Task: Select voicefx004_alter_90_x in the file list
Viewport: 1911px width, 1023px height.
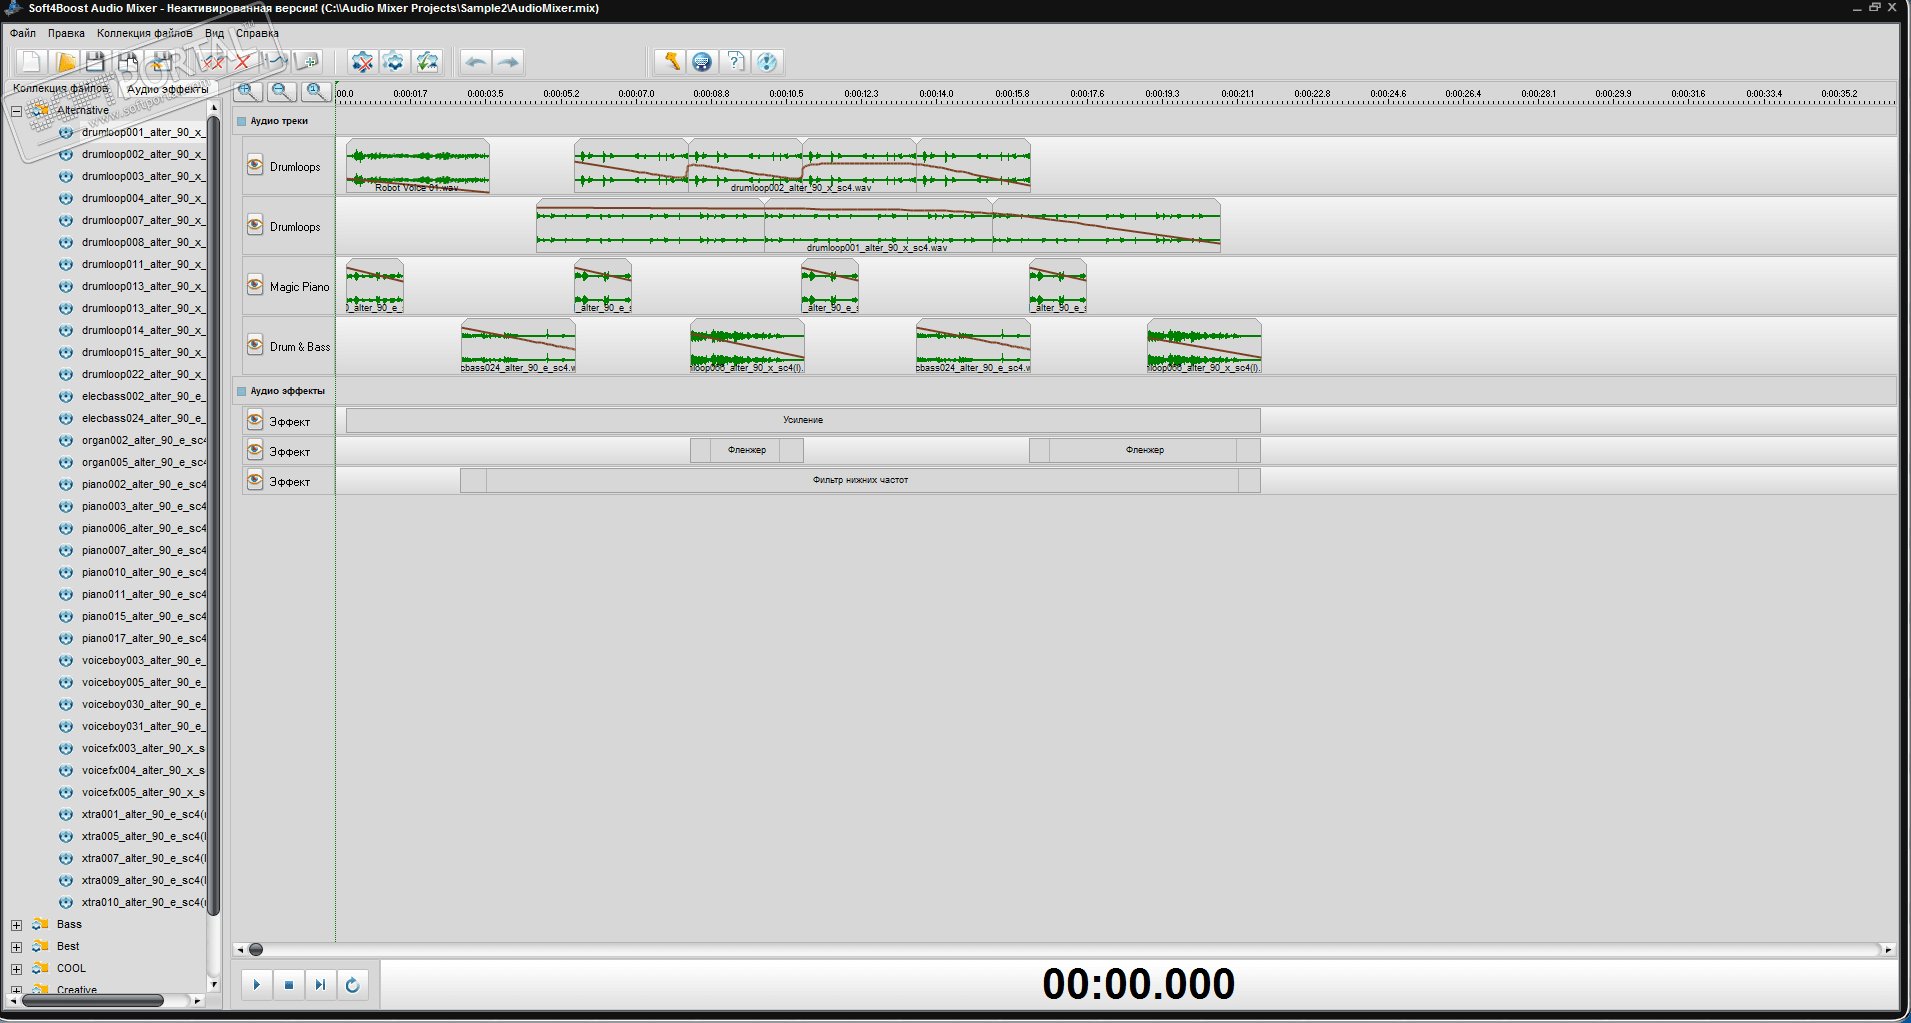Action: click(x=143, y=770)
